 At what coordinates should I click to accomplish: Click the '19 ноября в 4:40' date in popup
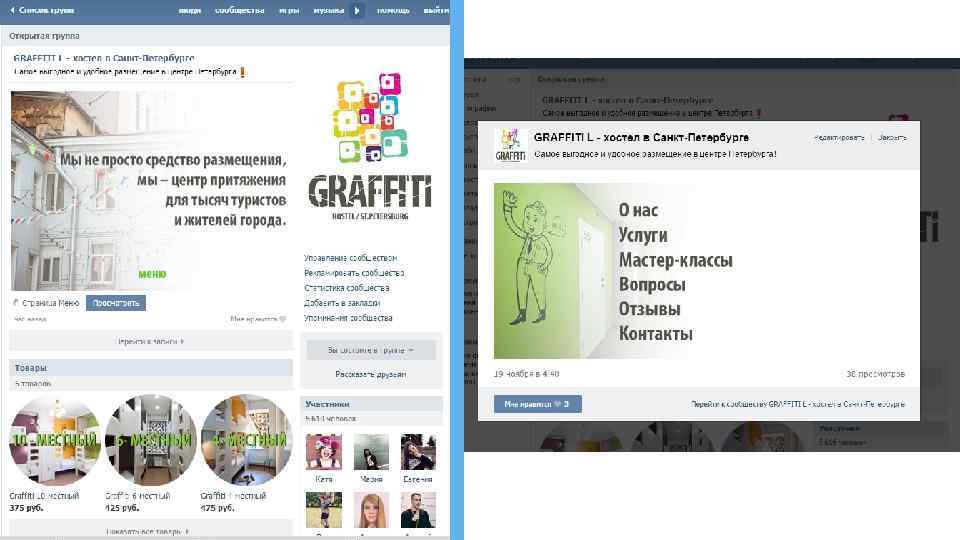(x=527, y=374)
